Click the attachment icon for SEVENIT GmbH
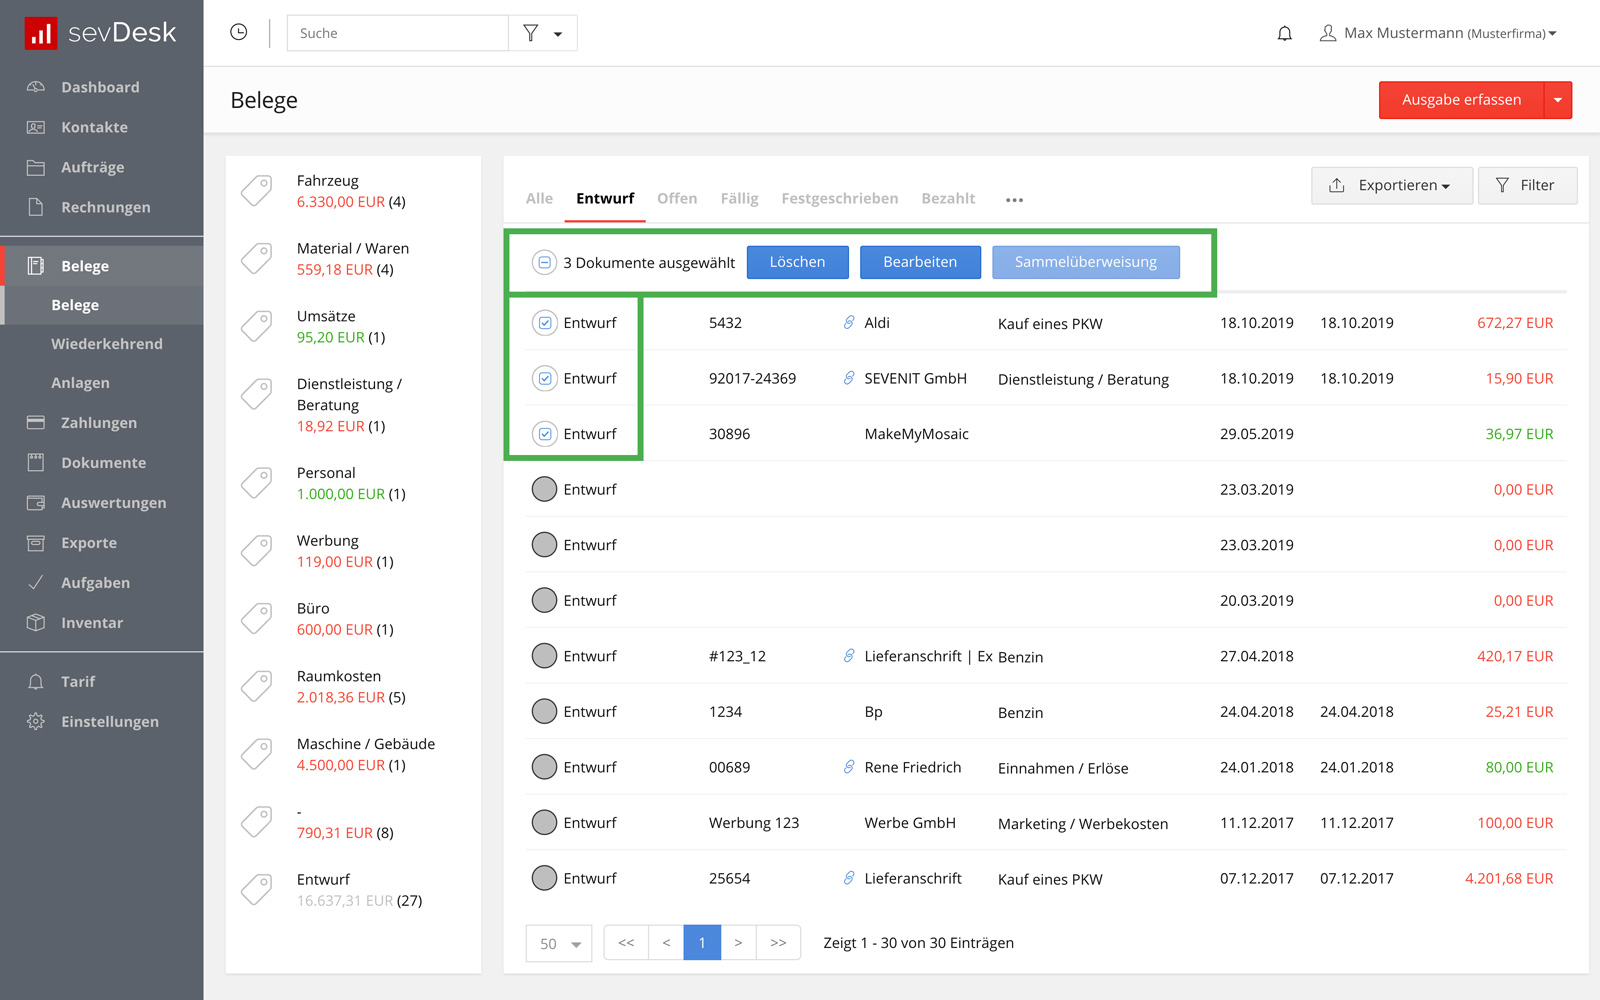This screenshot has height=1000, width=1600. point(849,378)
